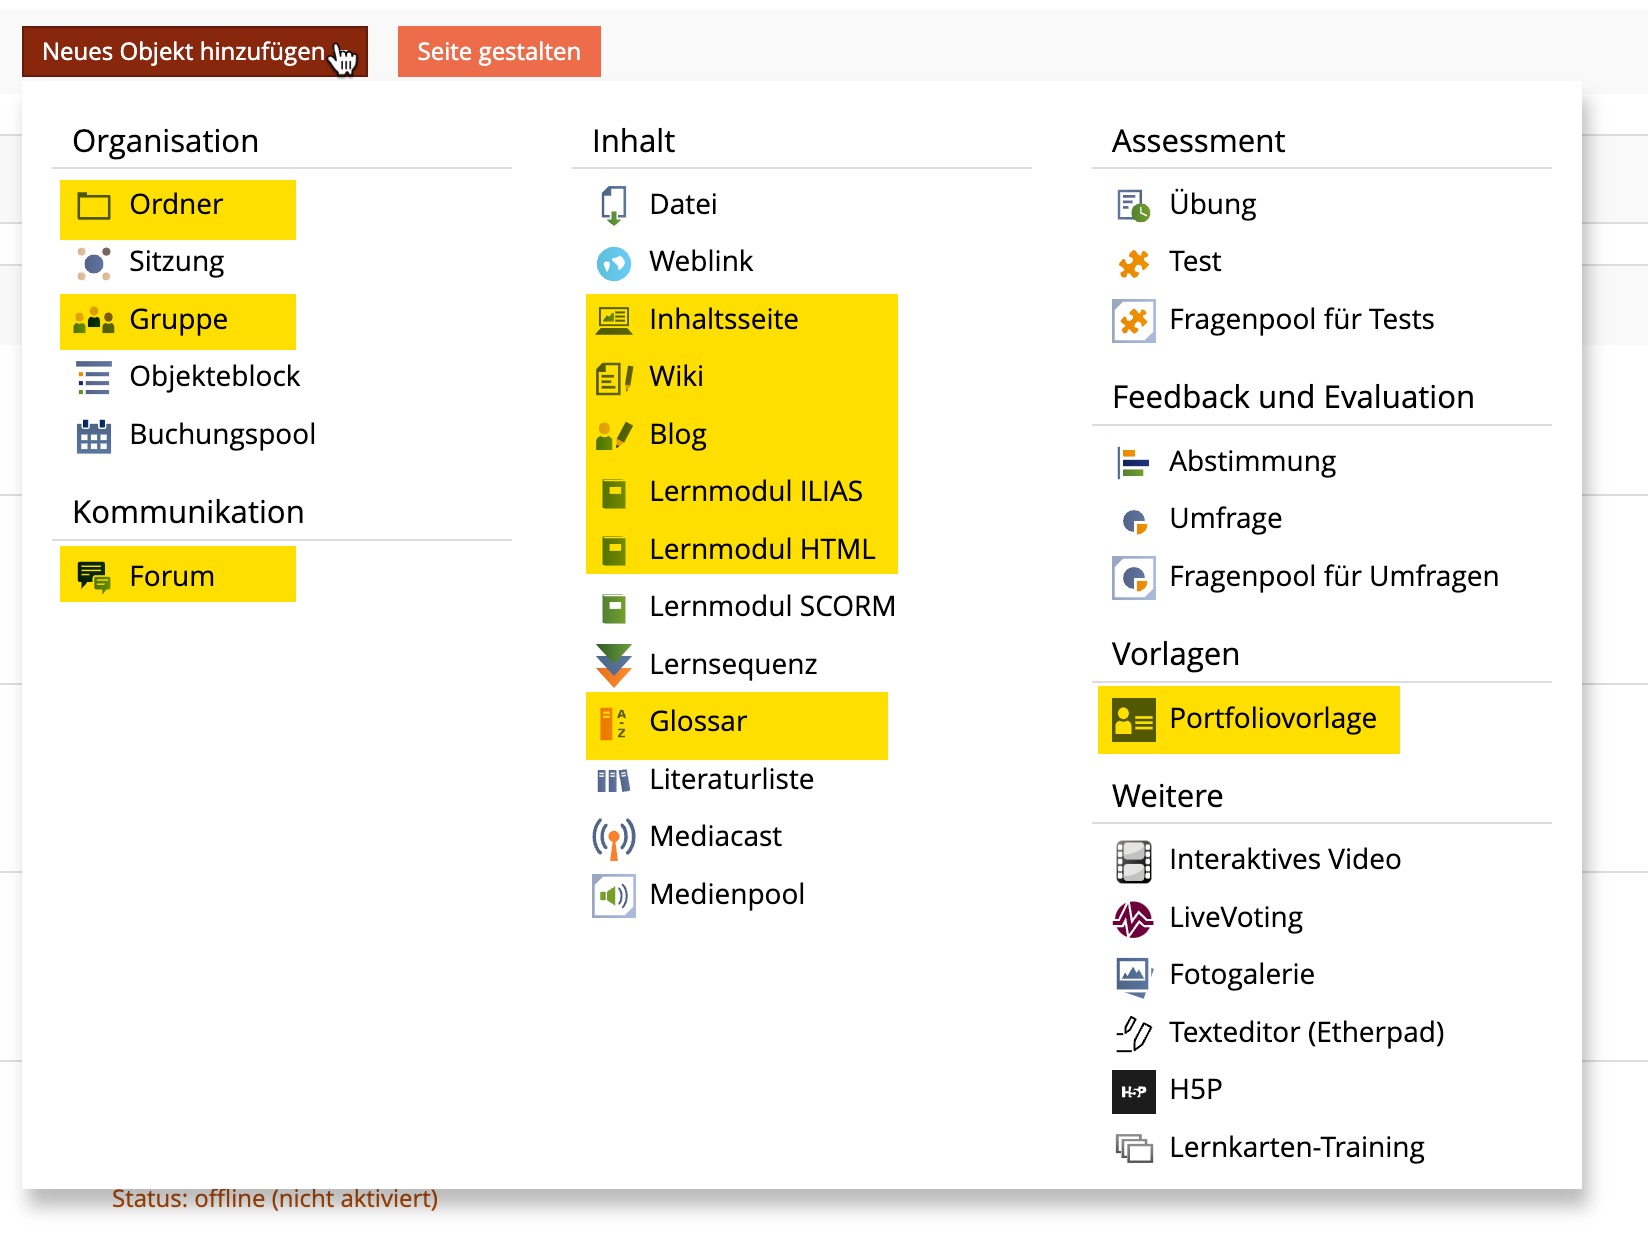The image size is (1648, 1234).
Task: Click the Weblink globe icon
Action: point(613,263)
